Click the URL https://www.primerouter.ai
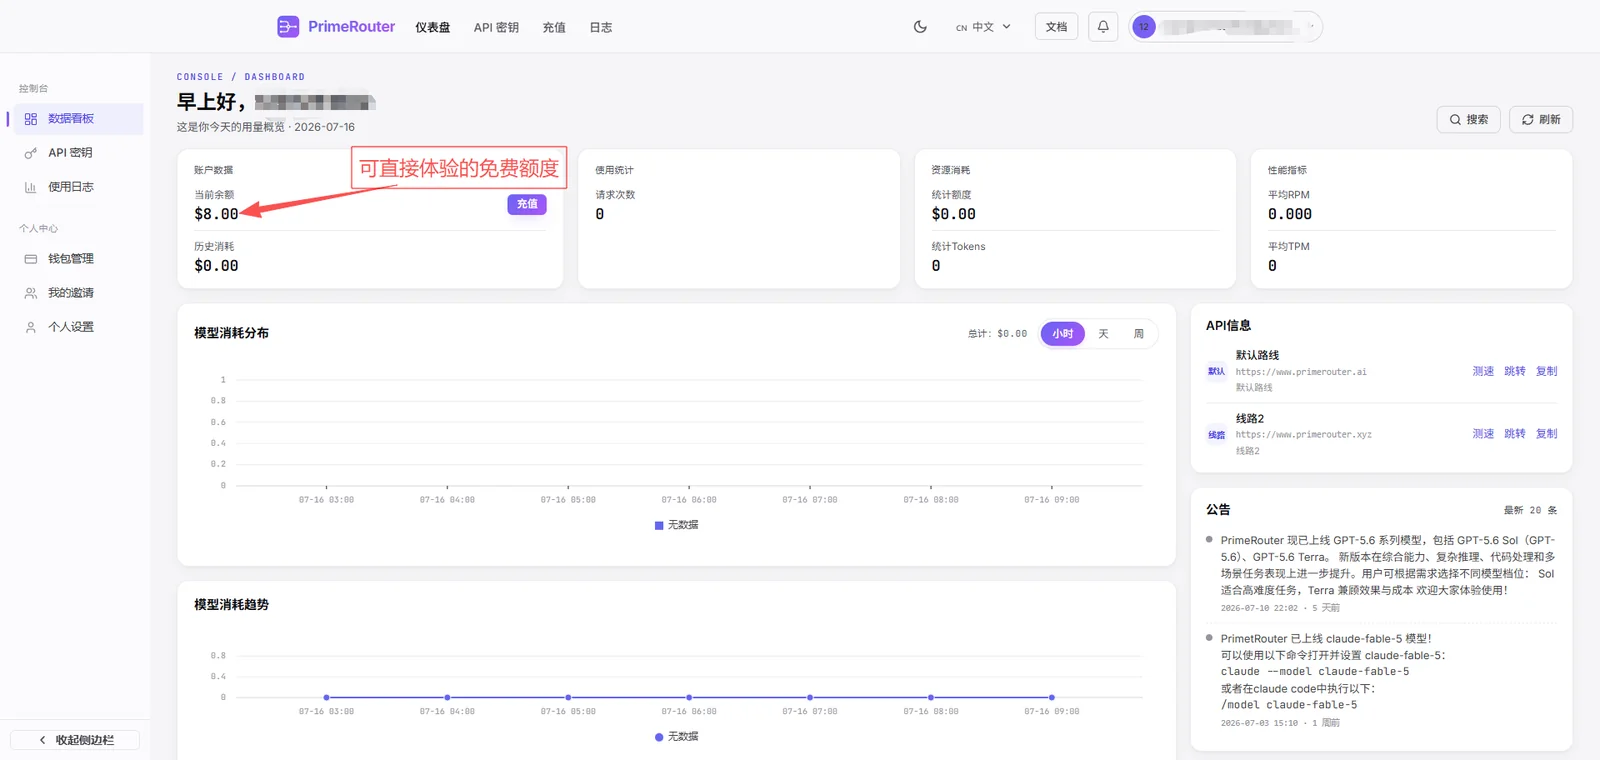 [x=1301, y=372]
